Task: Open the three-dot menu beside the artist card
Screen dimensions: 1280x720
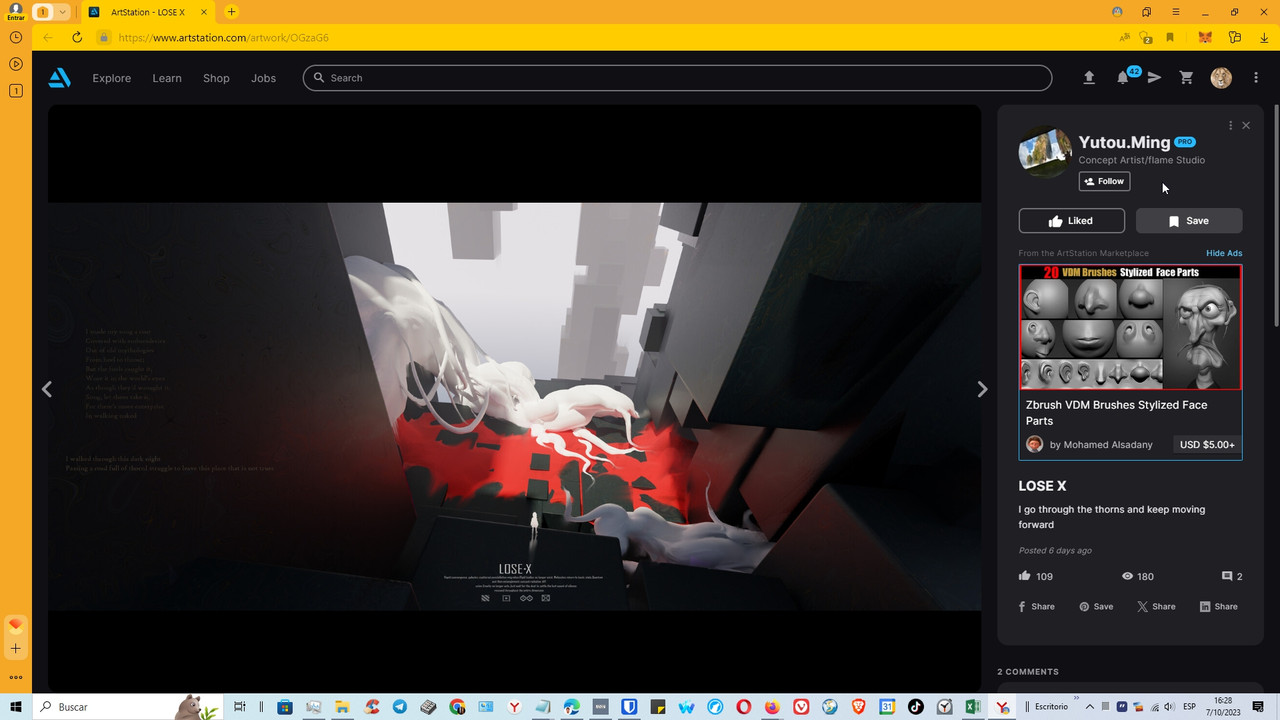Action: pos(1230,125)
